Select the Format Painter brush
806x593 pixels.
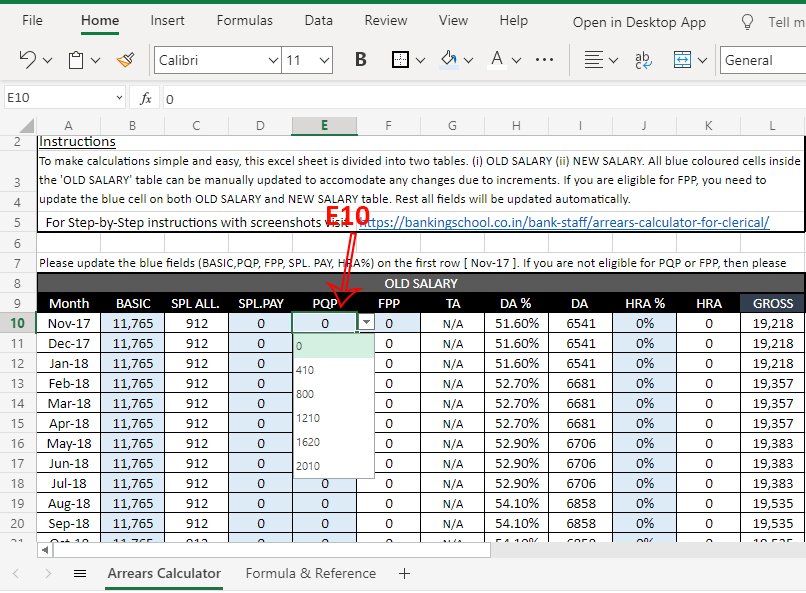125,60
